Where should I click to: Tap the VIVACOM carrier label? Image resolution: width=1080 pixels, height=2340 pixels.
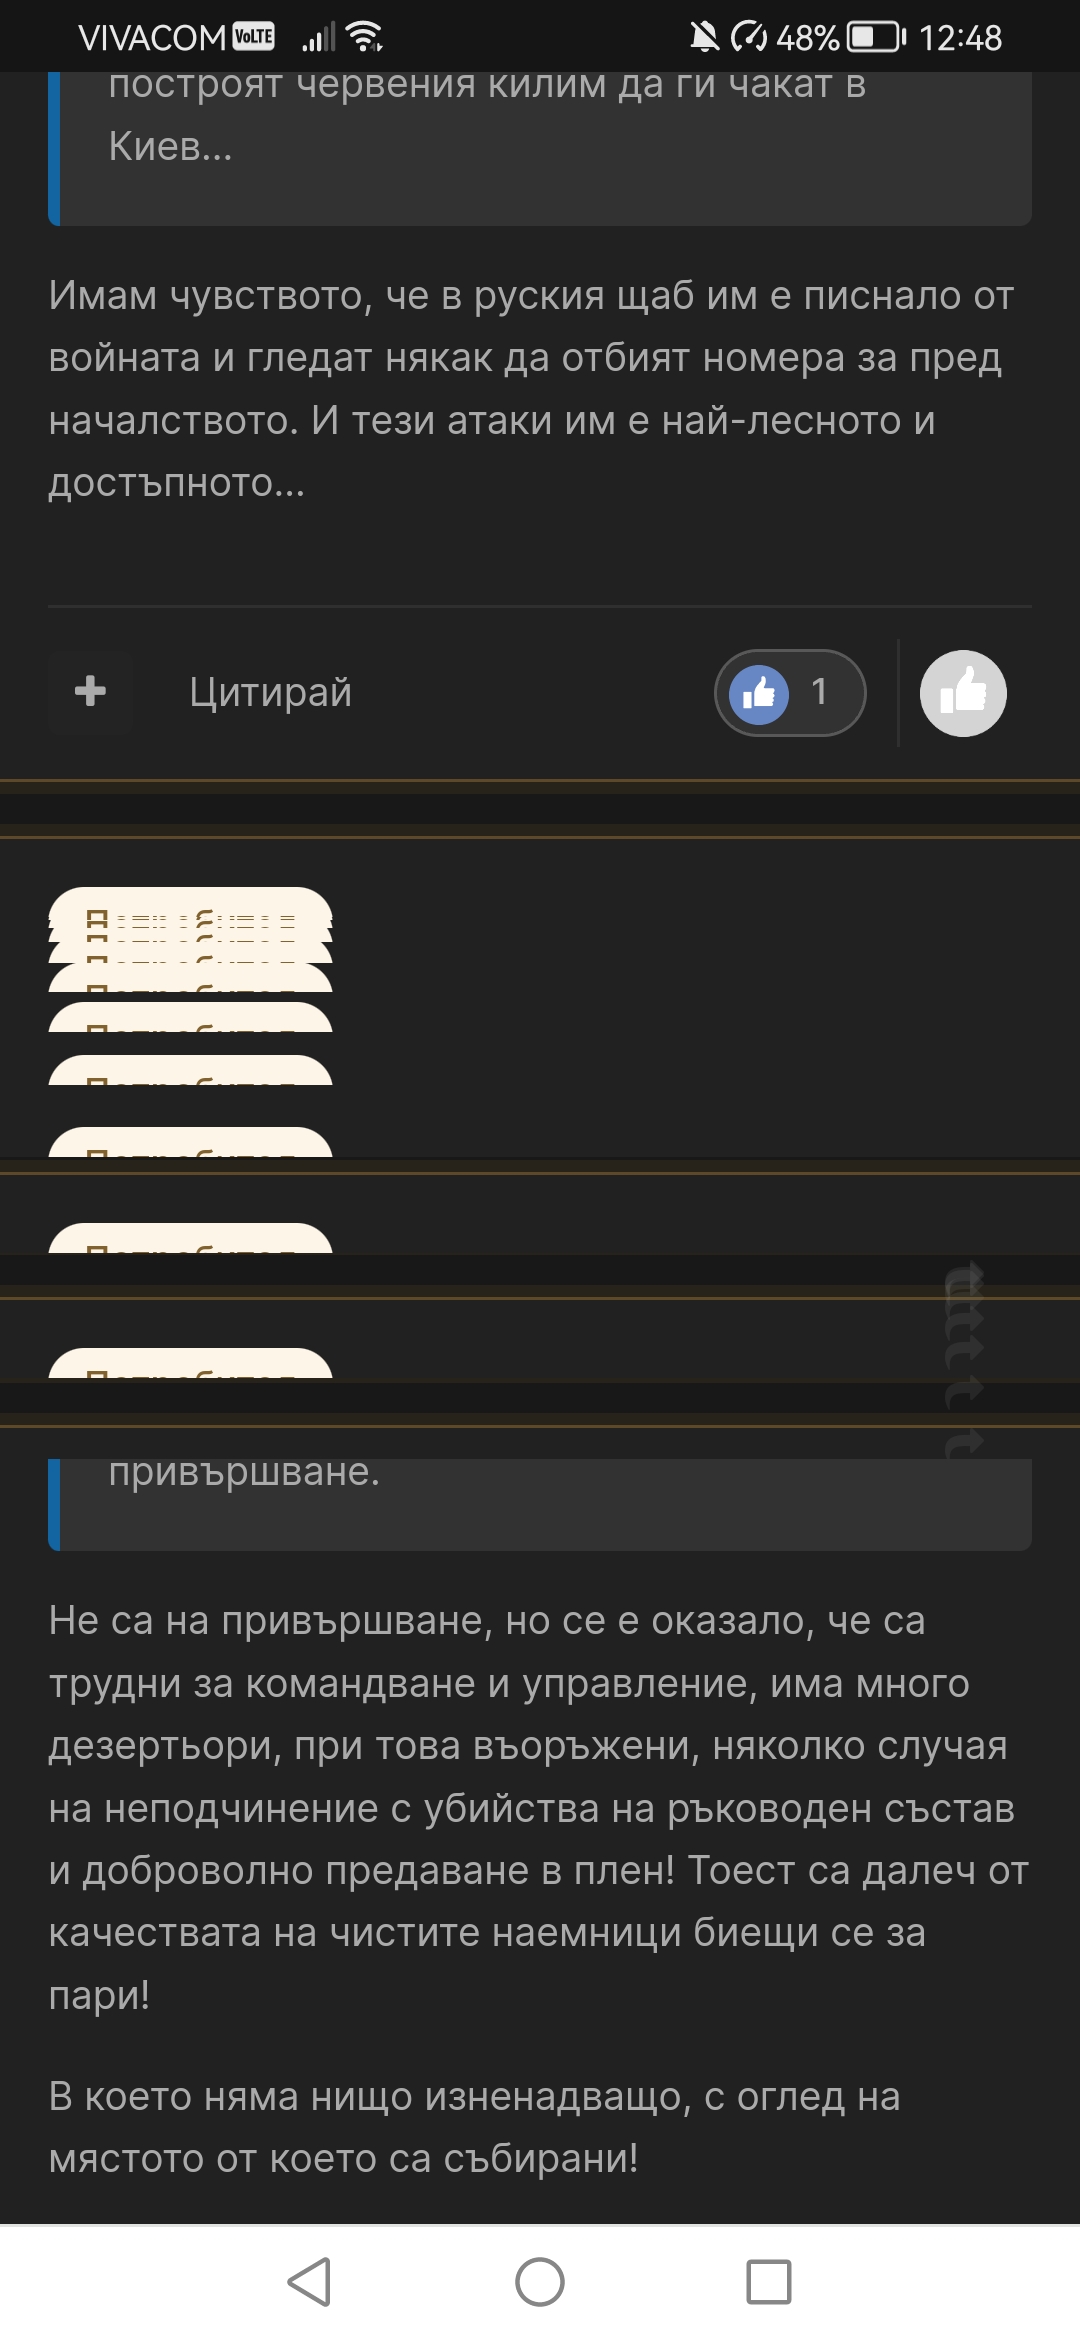(x=152, y=38)
